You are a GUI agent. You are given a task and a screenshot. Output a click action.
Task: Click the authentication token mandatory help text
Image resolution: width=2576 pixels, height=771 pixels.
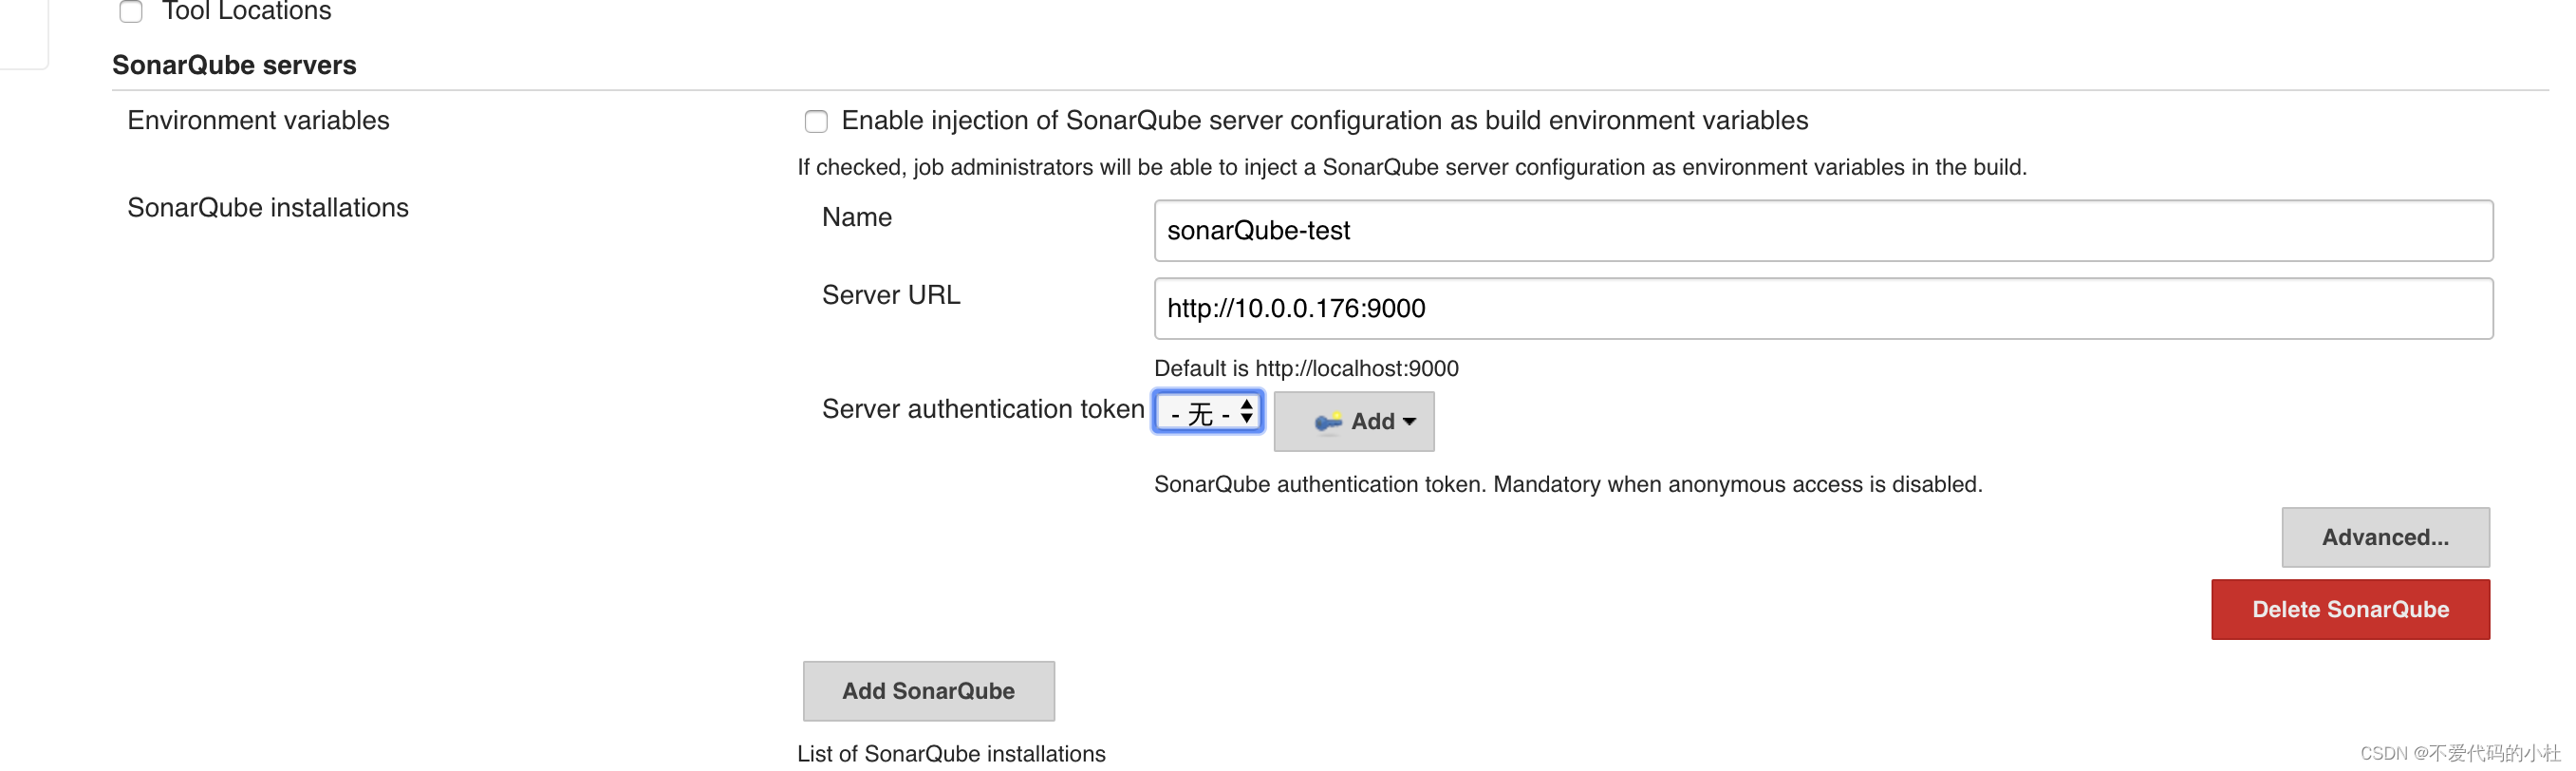pyautogui.click(x=1568, y=485)
